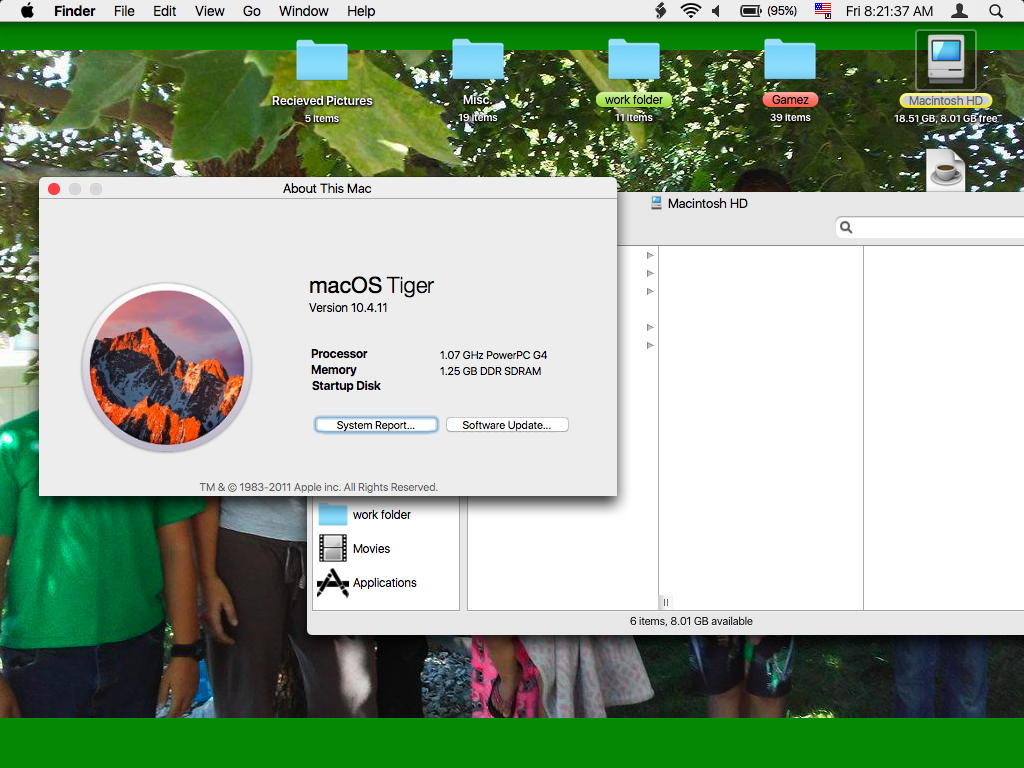Click the user account icon in menu bar
The image size is (1024, 768).
[x=959, y=11]
